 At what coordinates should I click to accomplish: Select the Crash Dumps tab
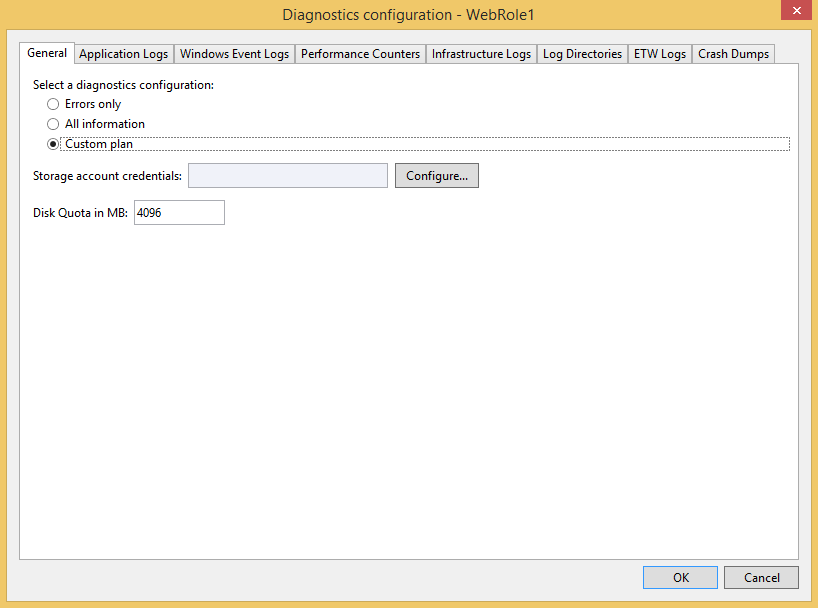[733, 54]
